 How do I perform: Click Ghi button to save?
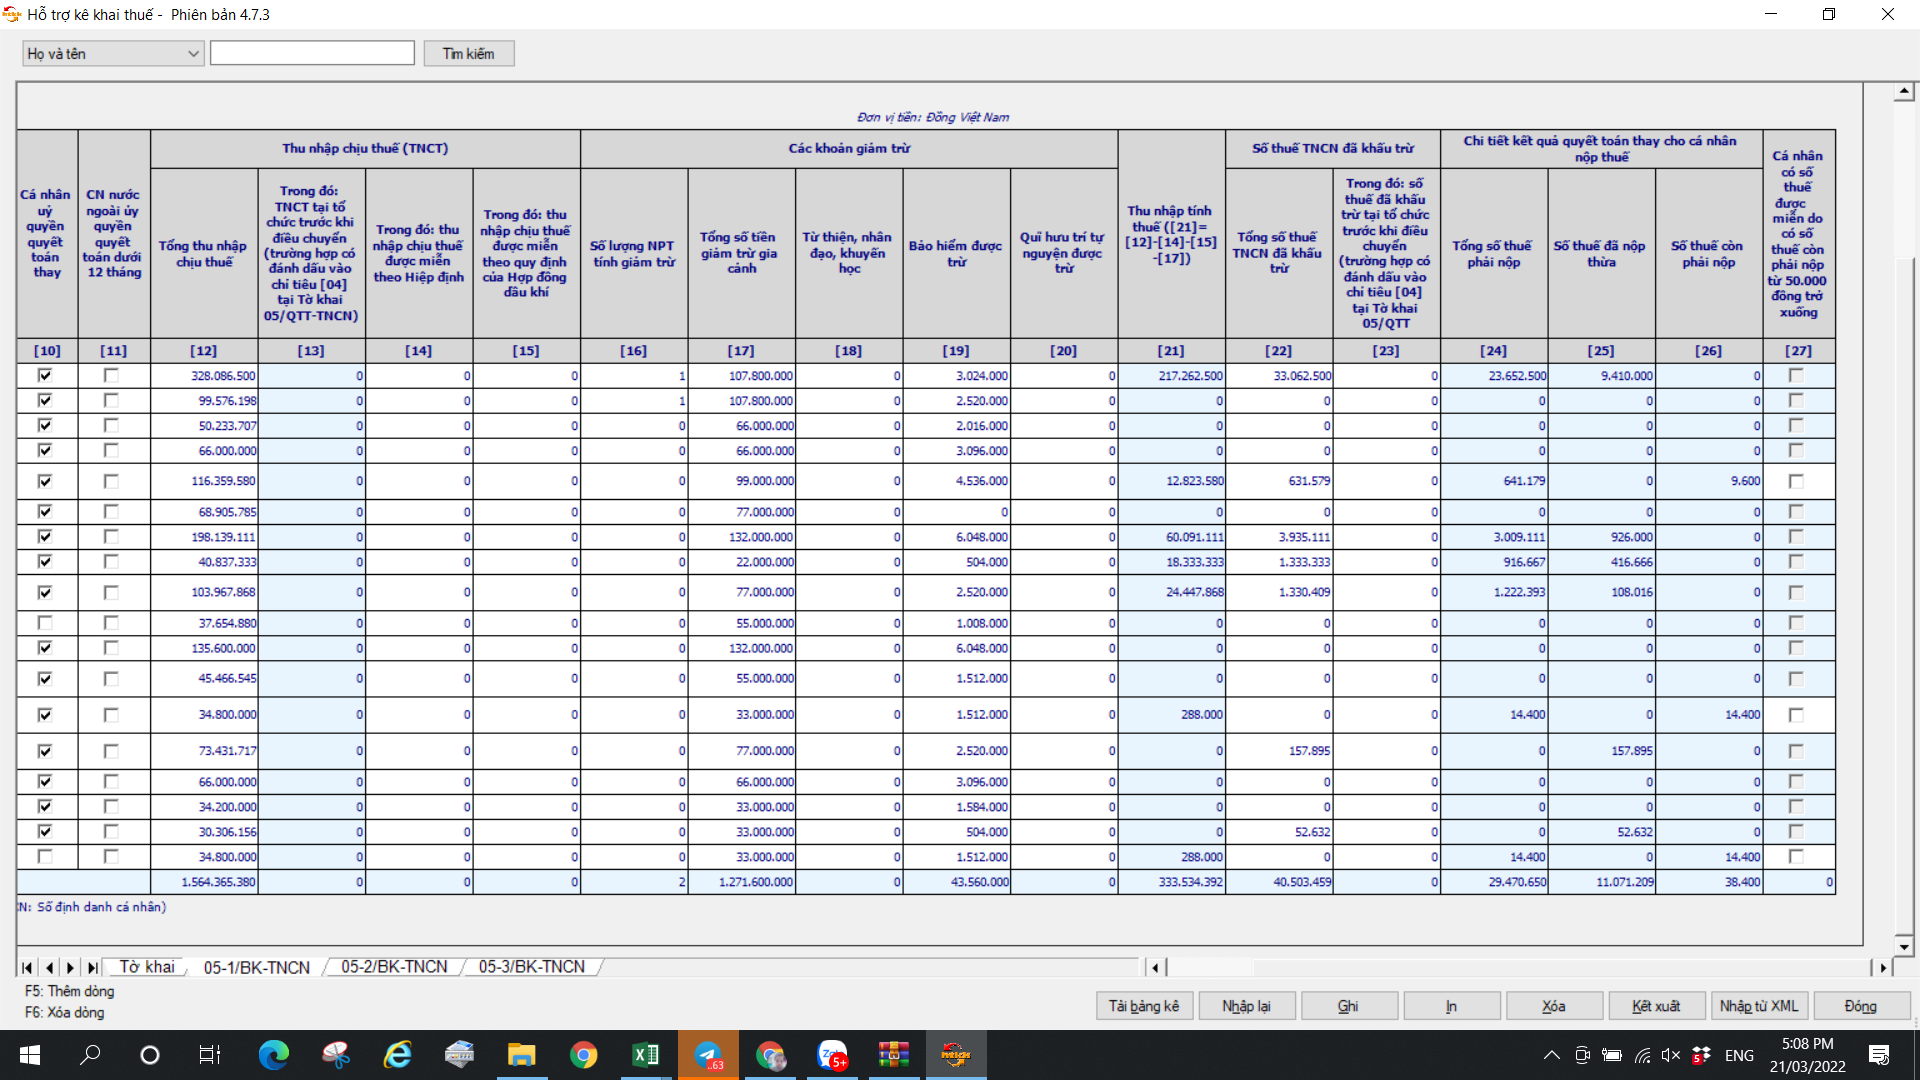tap(1348, 1006)
